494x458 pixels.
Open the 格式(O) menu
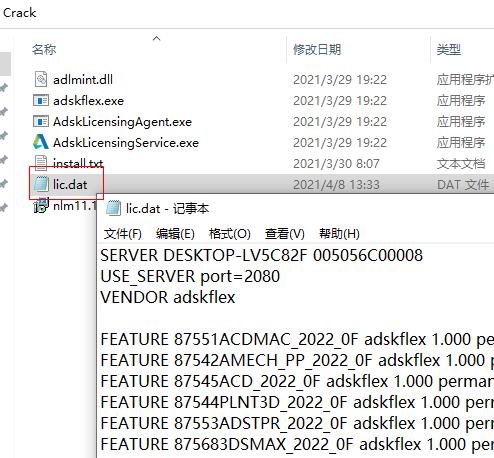pyautogui.click(x=230, y=234)
